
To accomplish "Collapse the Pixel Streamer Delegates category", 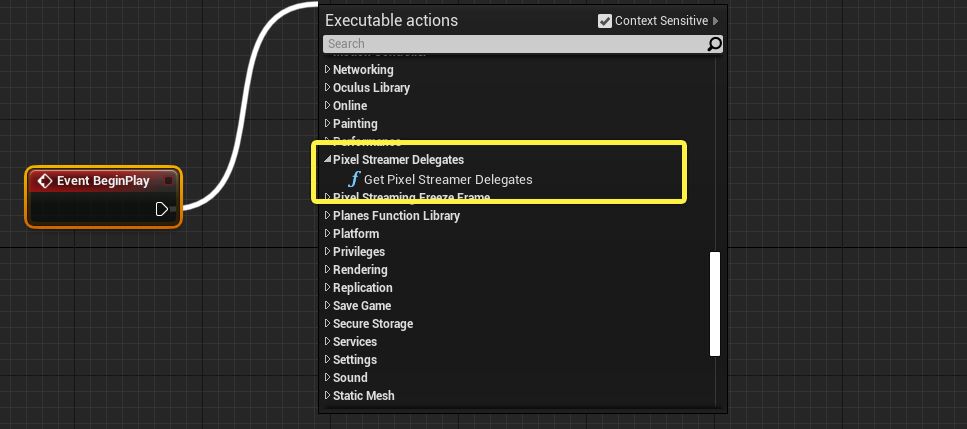I will coord(327,160).
